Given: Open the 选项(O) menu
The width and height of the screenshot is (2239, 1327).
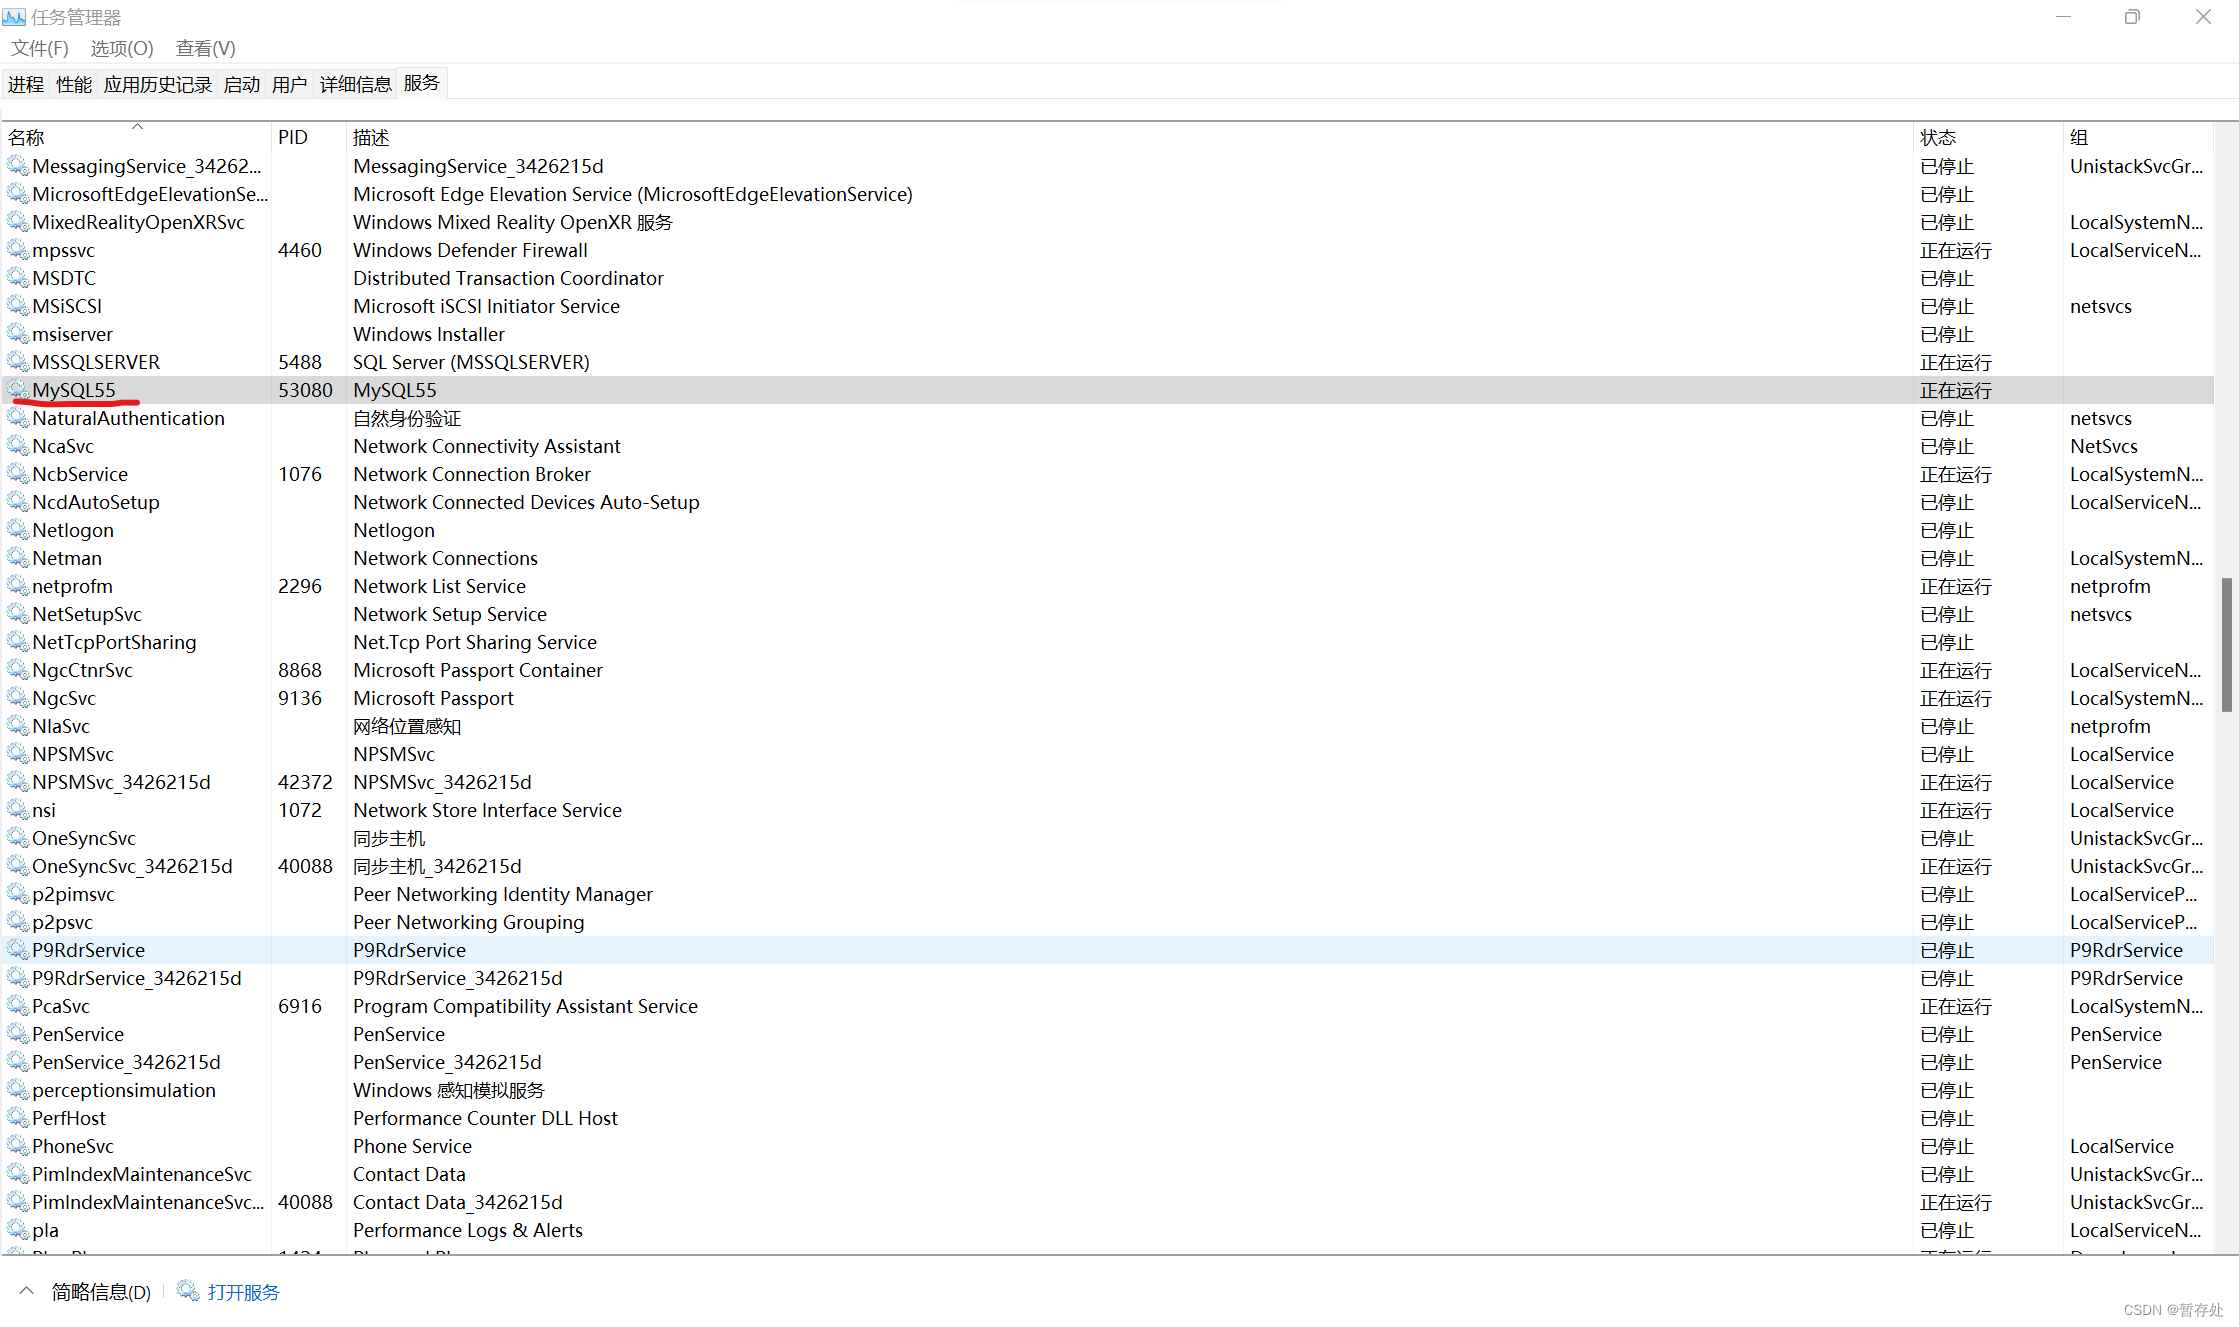Looking at the screenshot, I should 120,48.
